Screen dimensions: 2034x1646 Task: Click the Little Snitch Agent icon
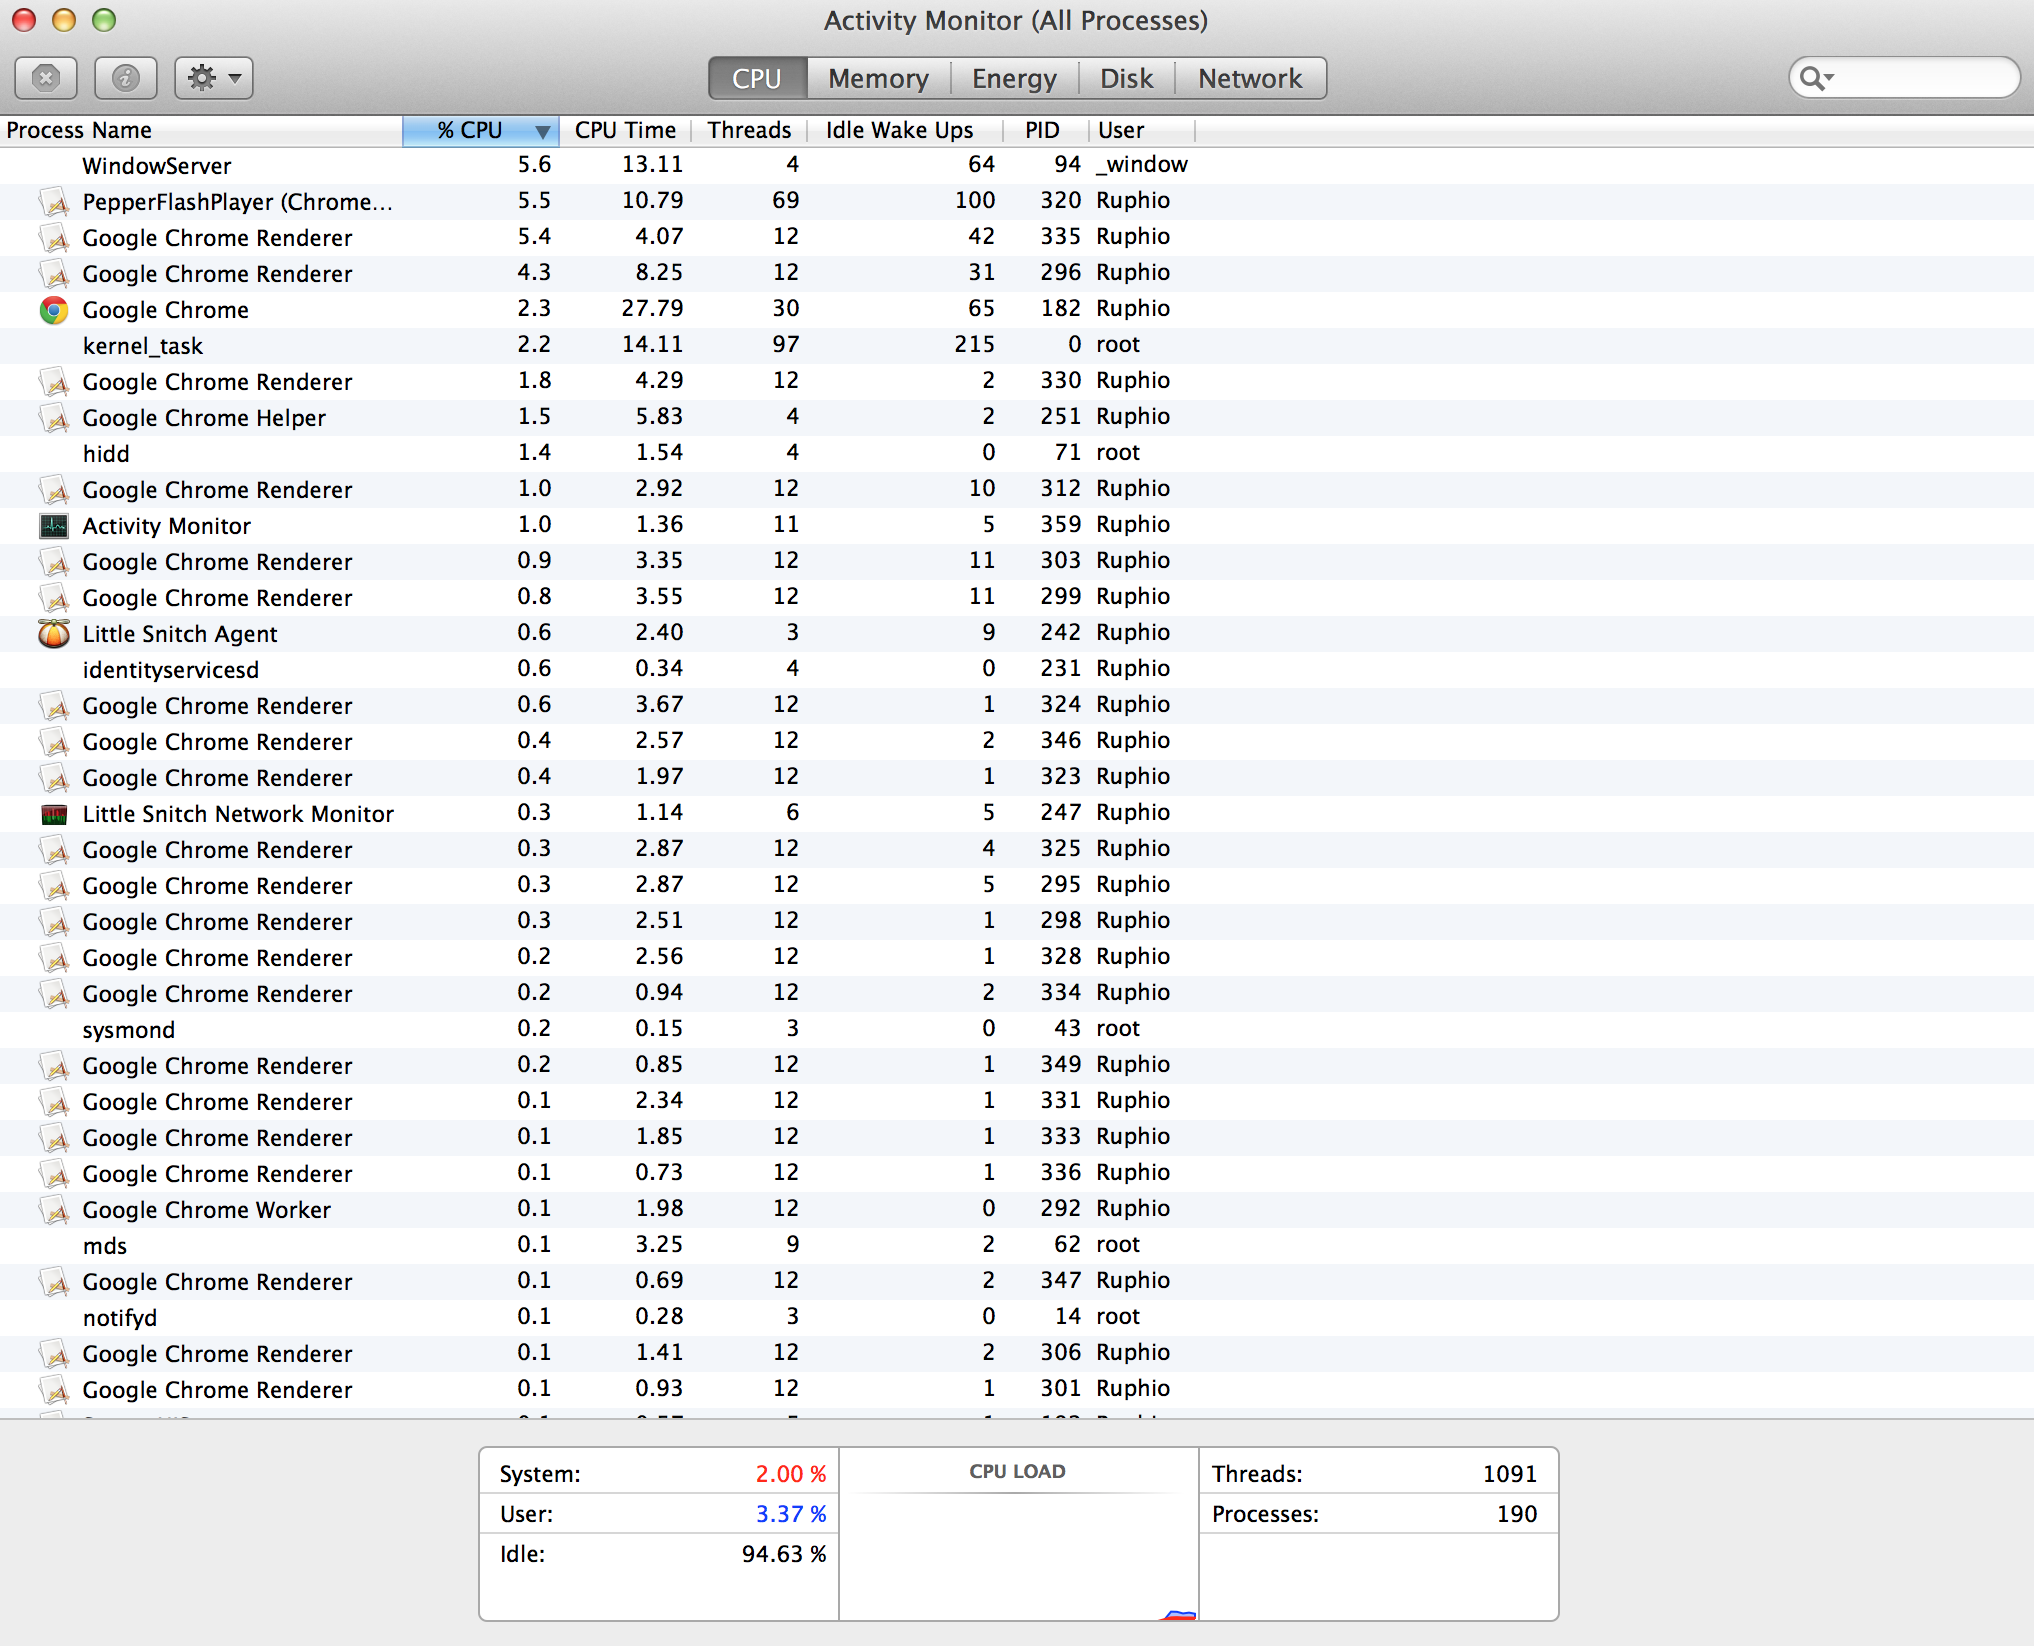click(x=54, y=634)
